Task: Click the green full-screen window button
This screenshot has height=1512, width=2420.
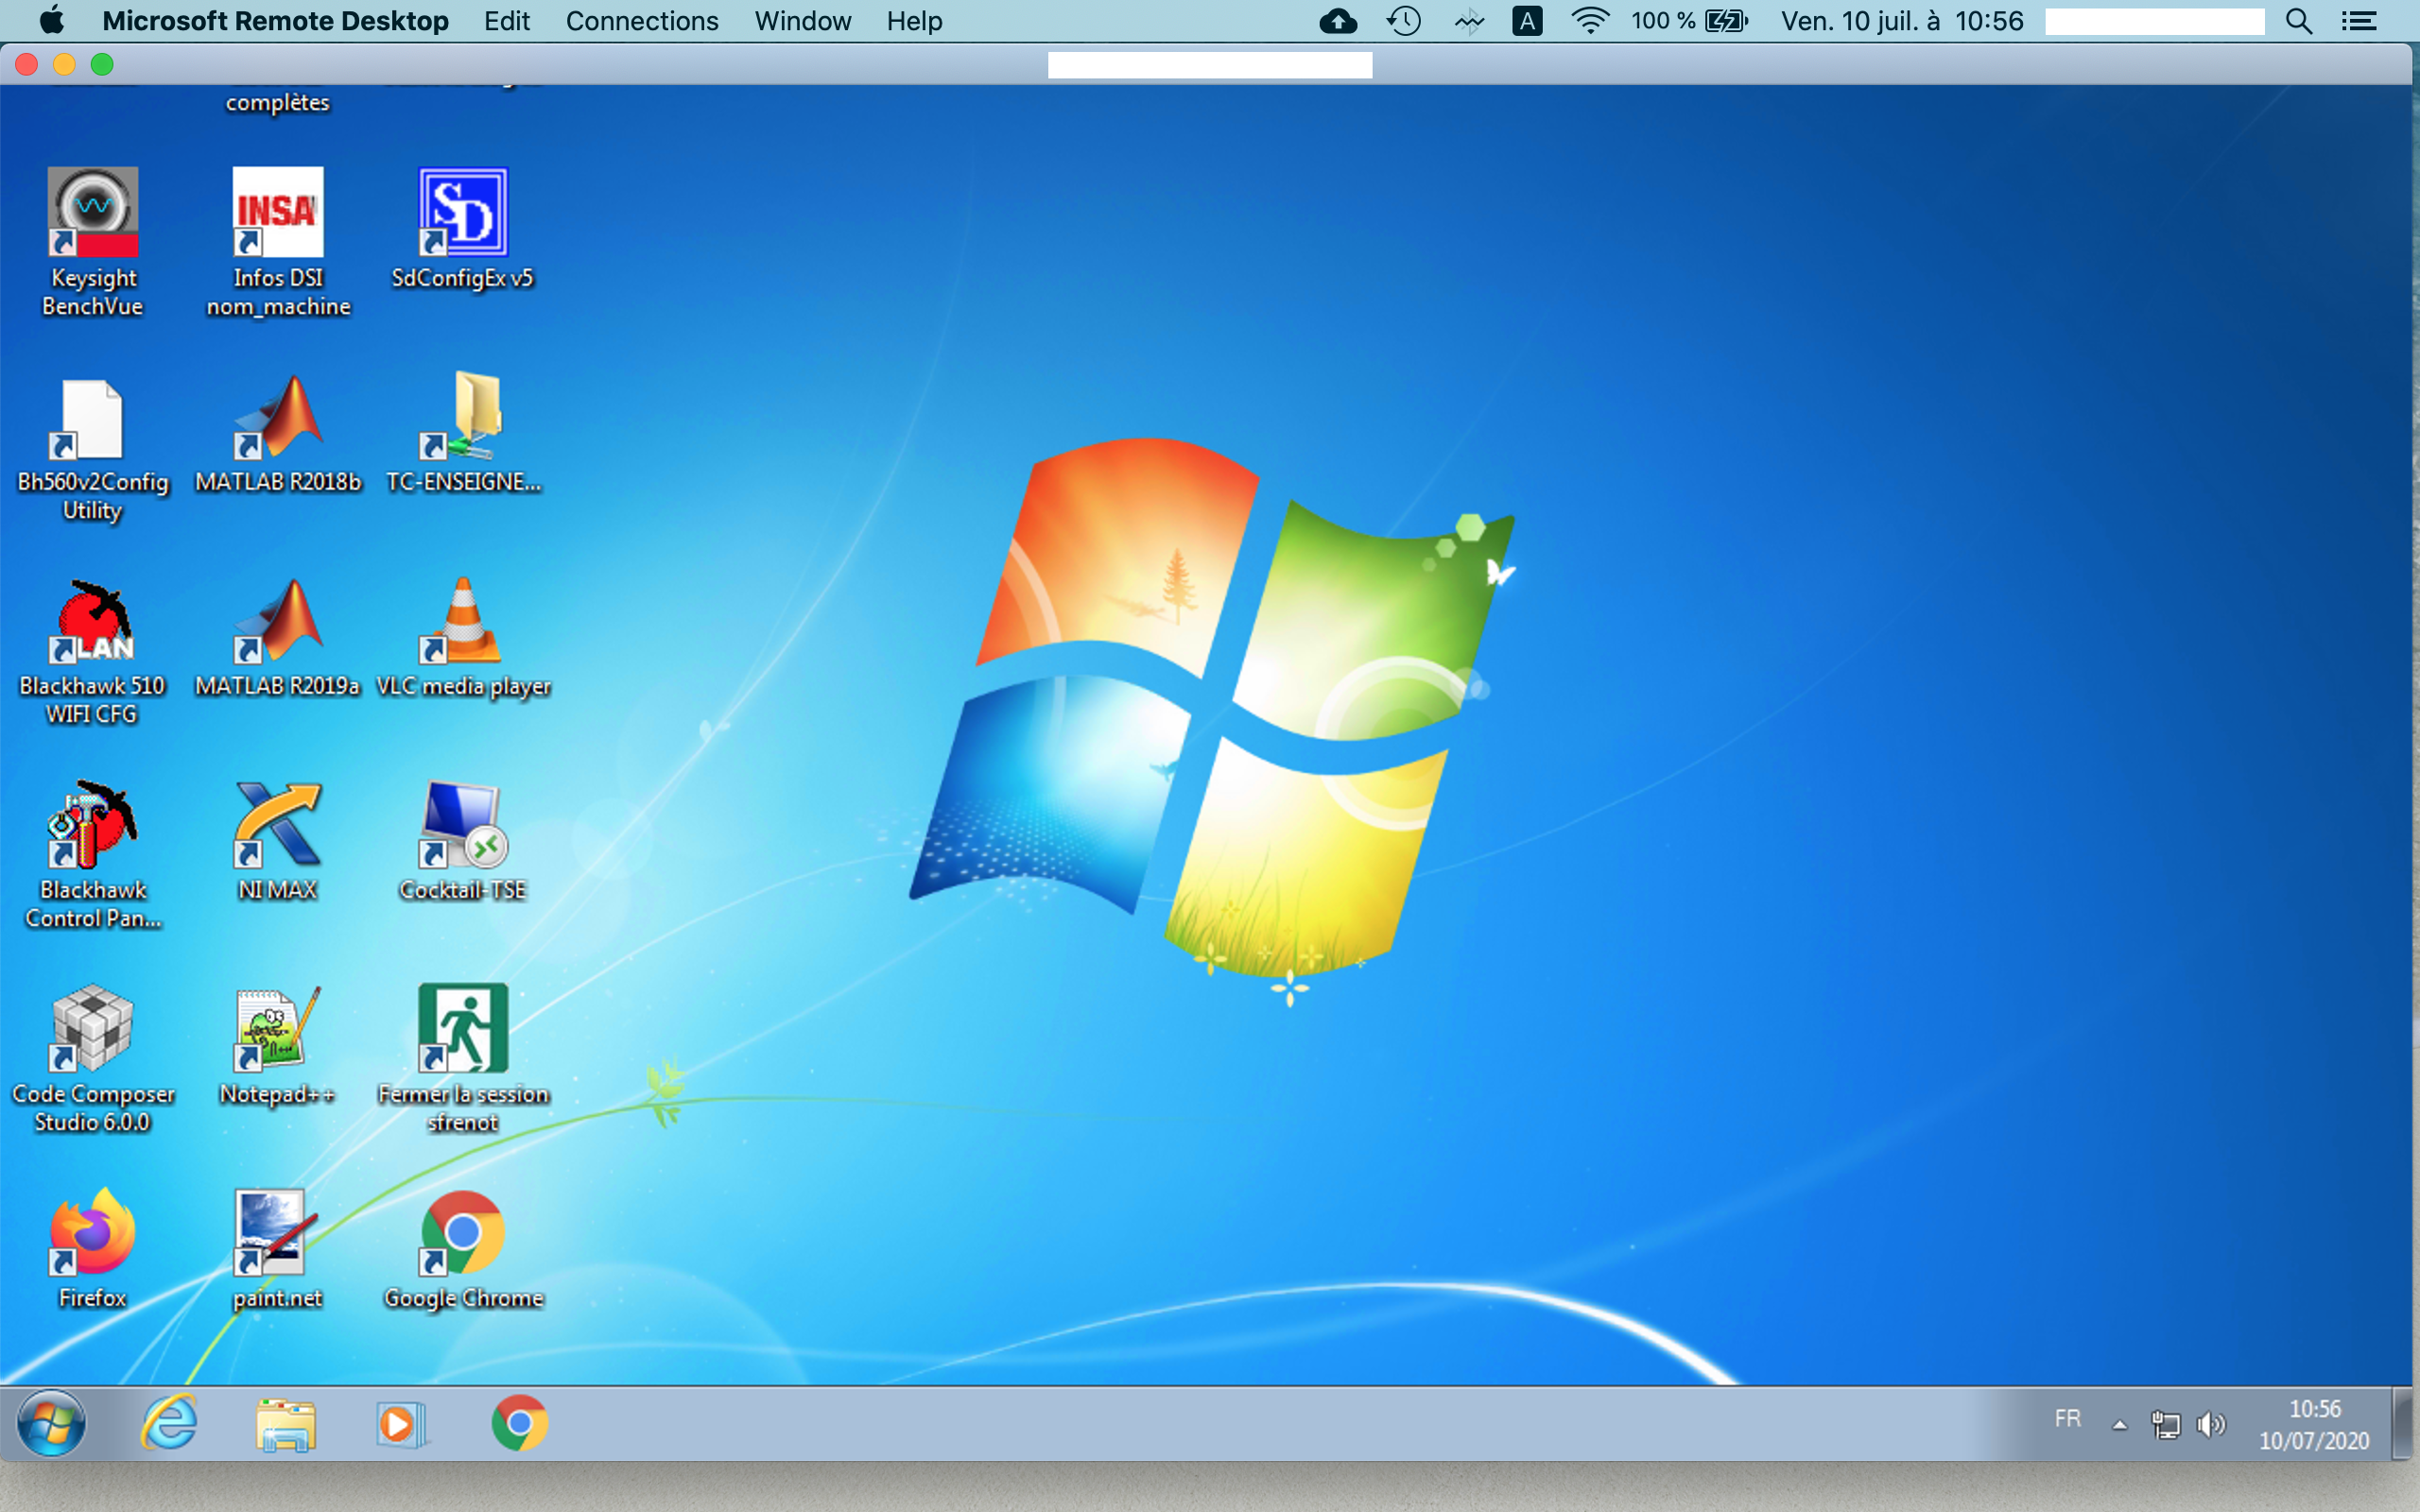Action: (x=102, y=65)
